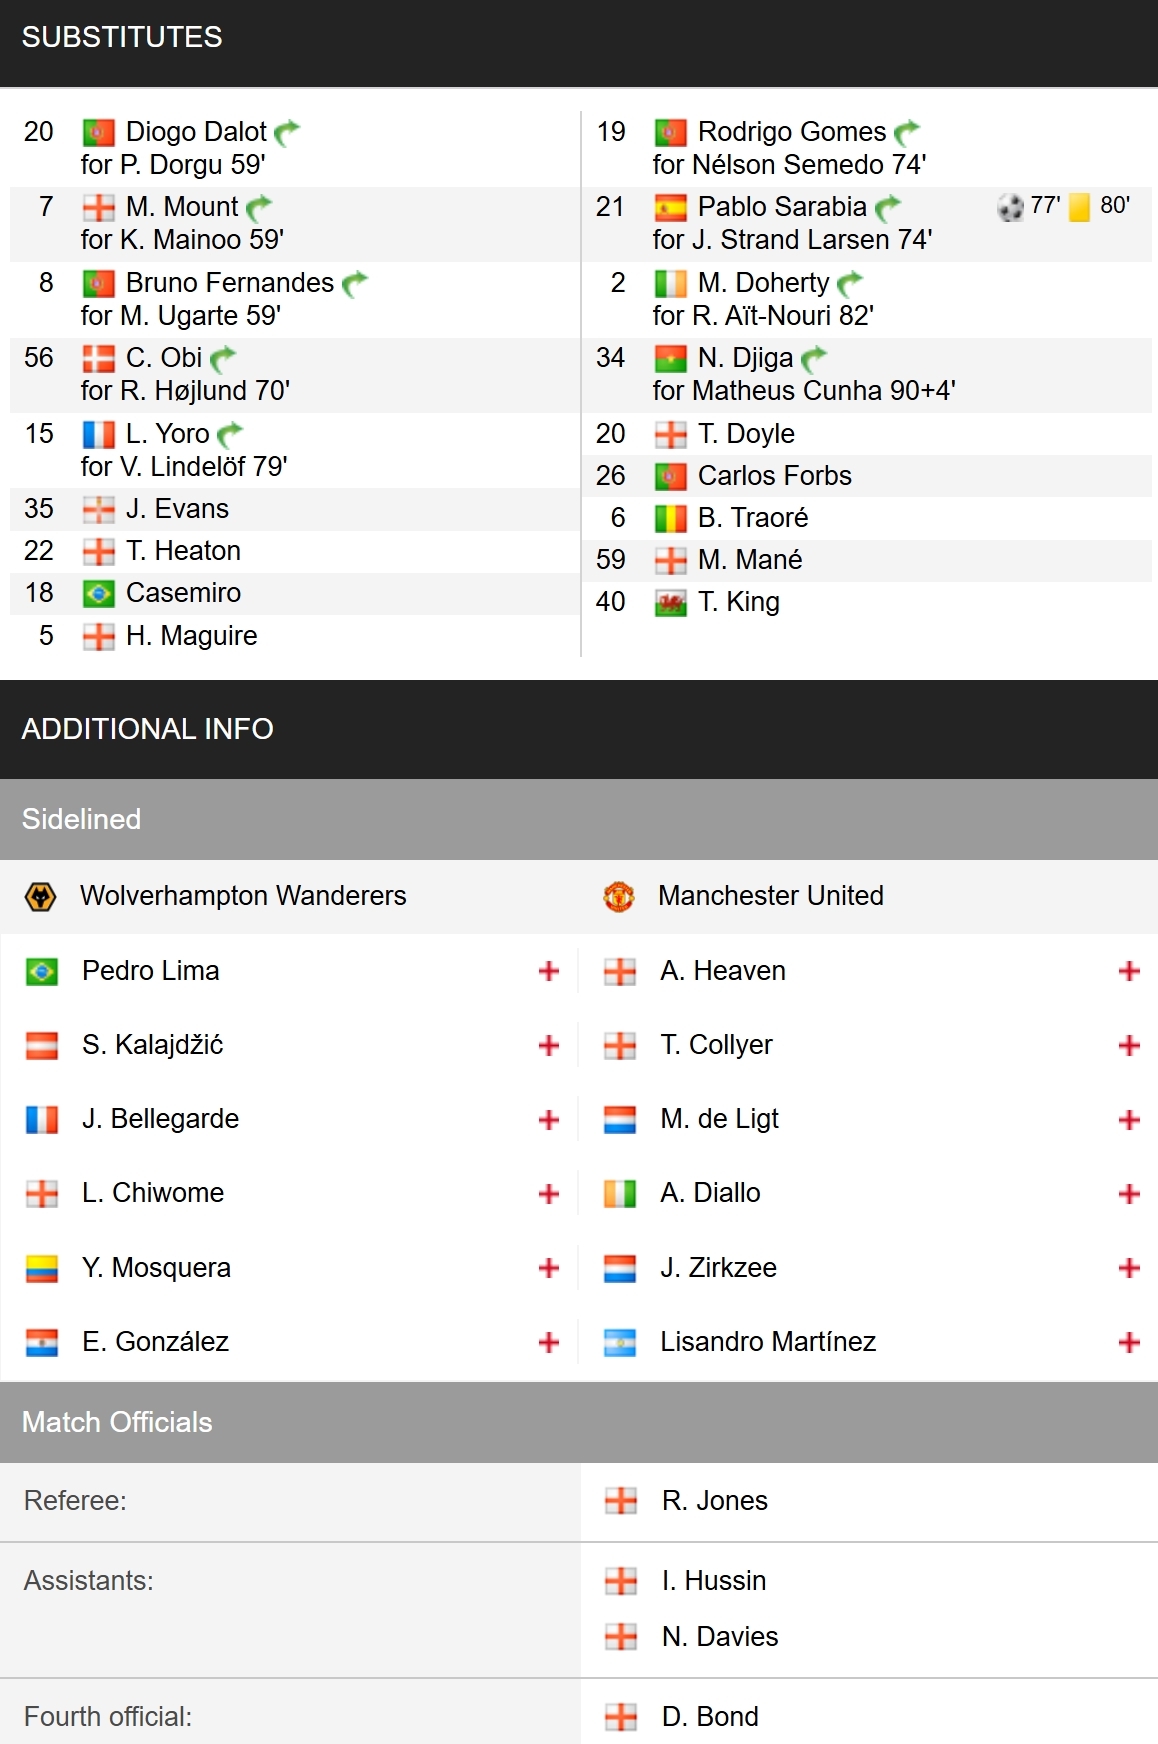
Task: Open the Manchester United team link
Action: [771, 896]
